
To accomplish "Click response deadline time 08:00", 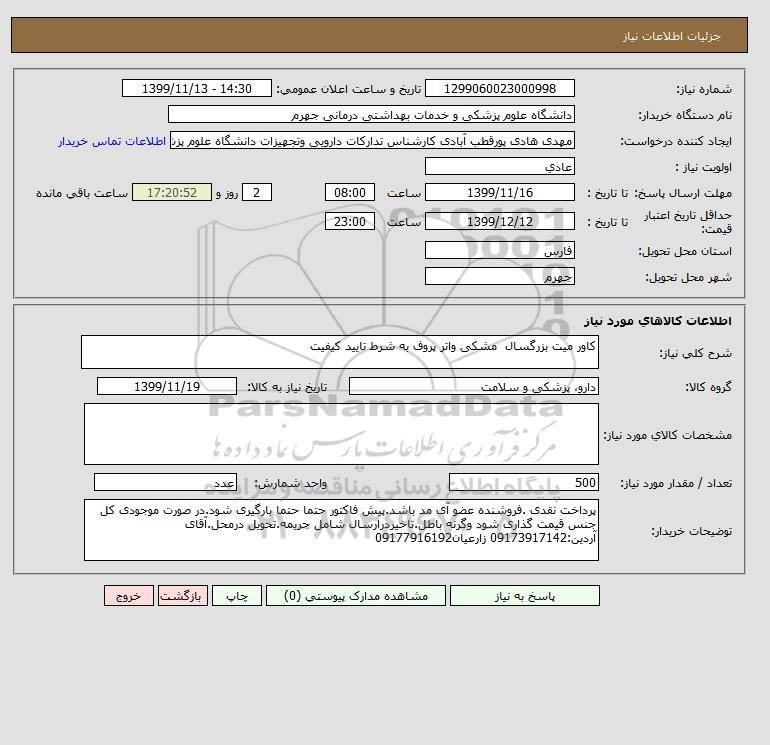I will coord(350,193).
